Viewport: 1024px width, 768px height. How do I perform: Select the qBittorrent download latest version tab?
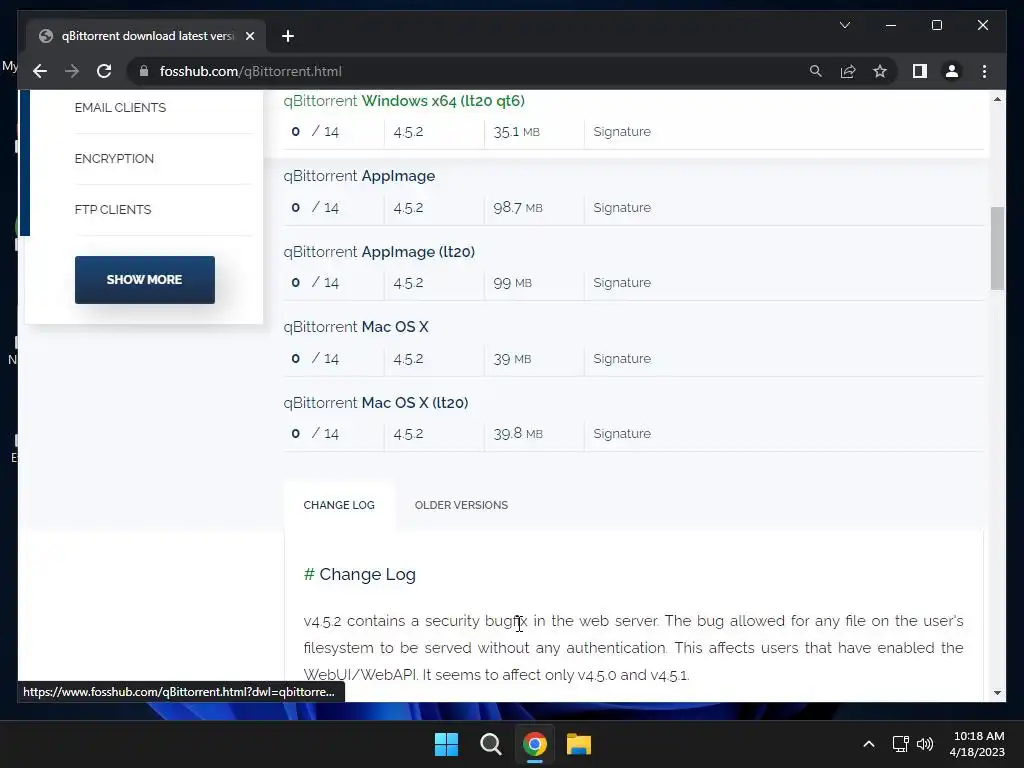(x=146, y=36)
